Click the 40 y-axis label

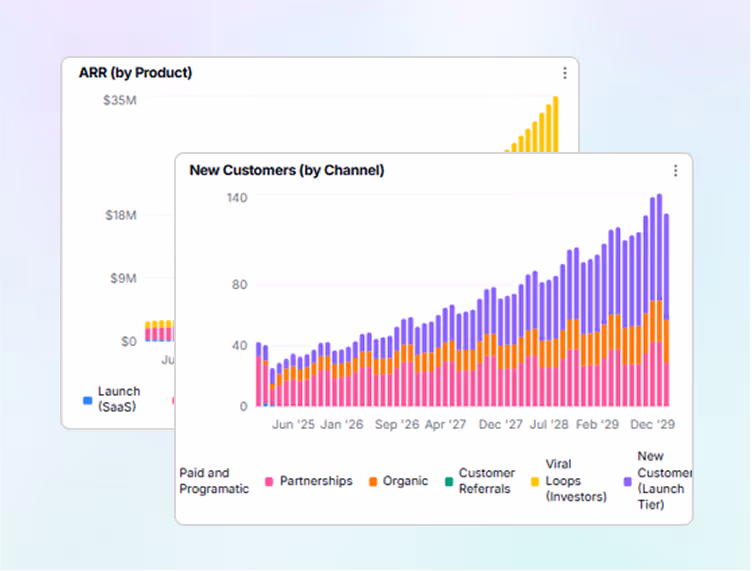[239, 346]
